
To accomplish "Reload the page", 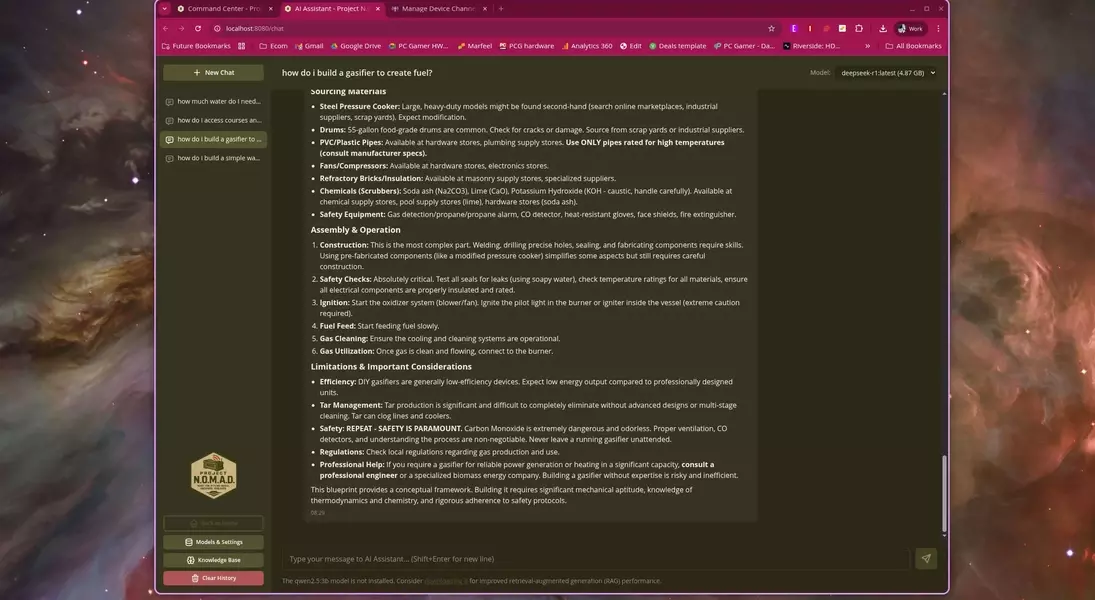I will [x=198, y=28].
